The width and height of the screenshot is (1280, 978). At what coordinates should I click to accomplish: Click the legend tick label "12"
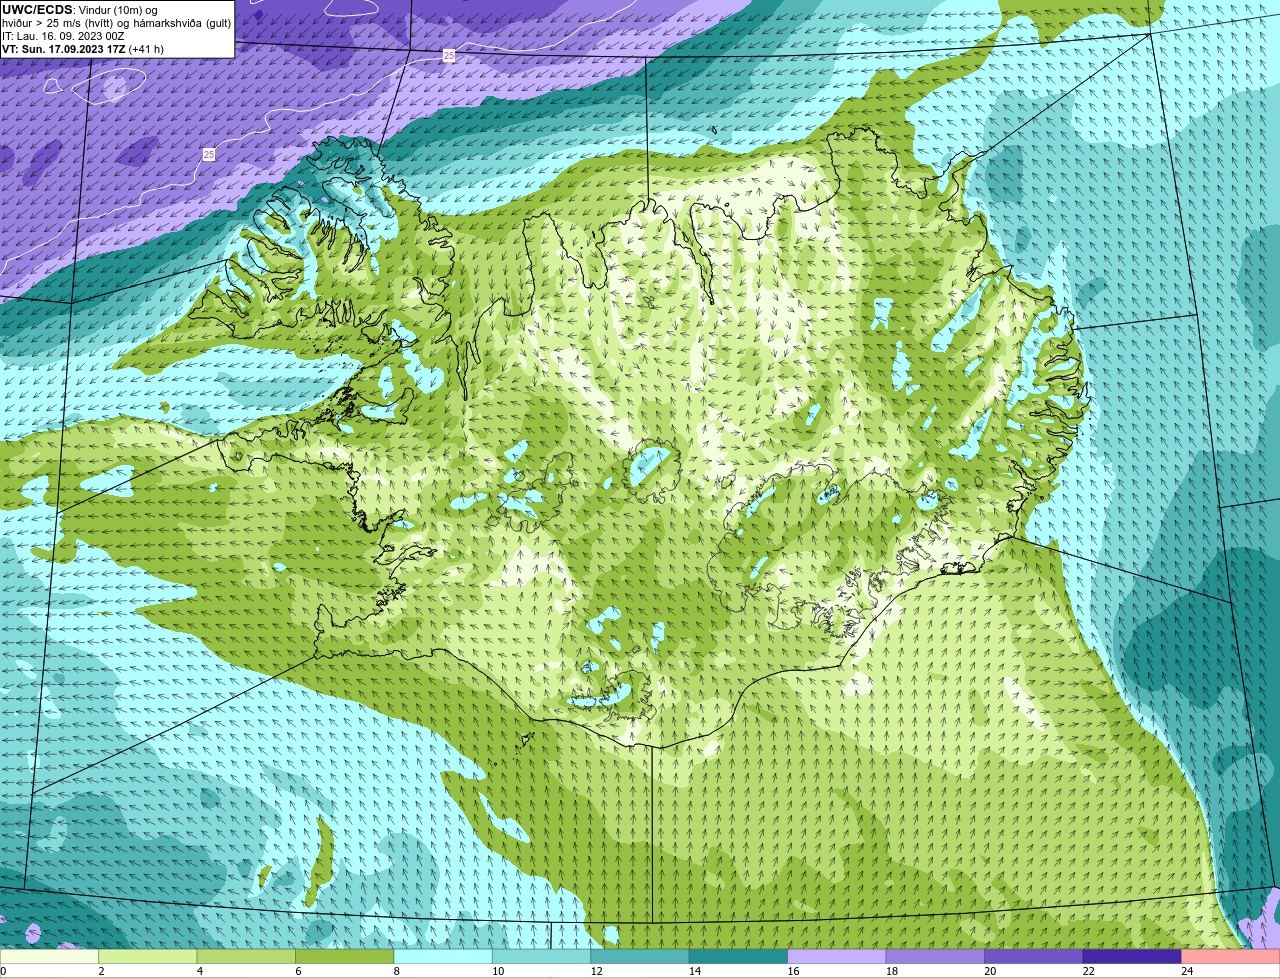pos(596,971)
